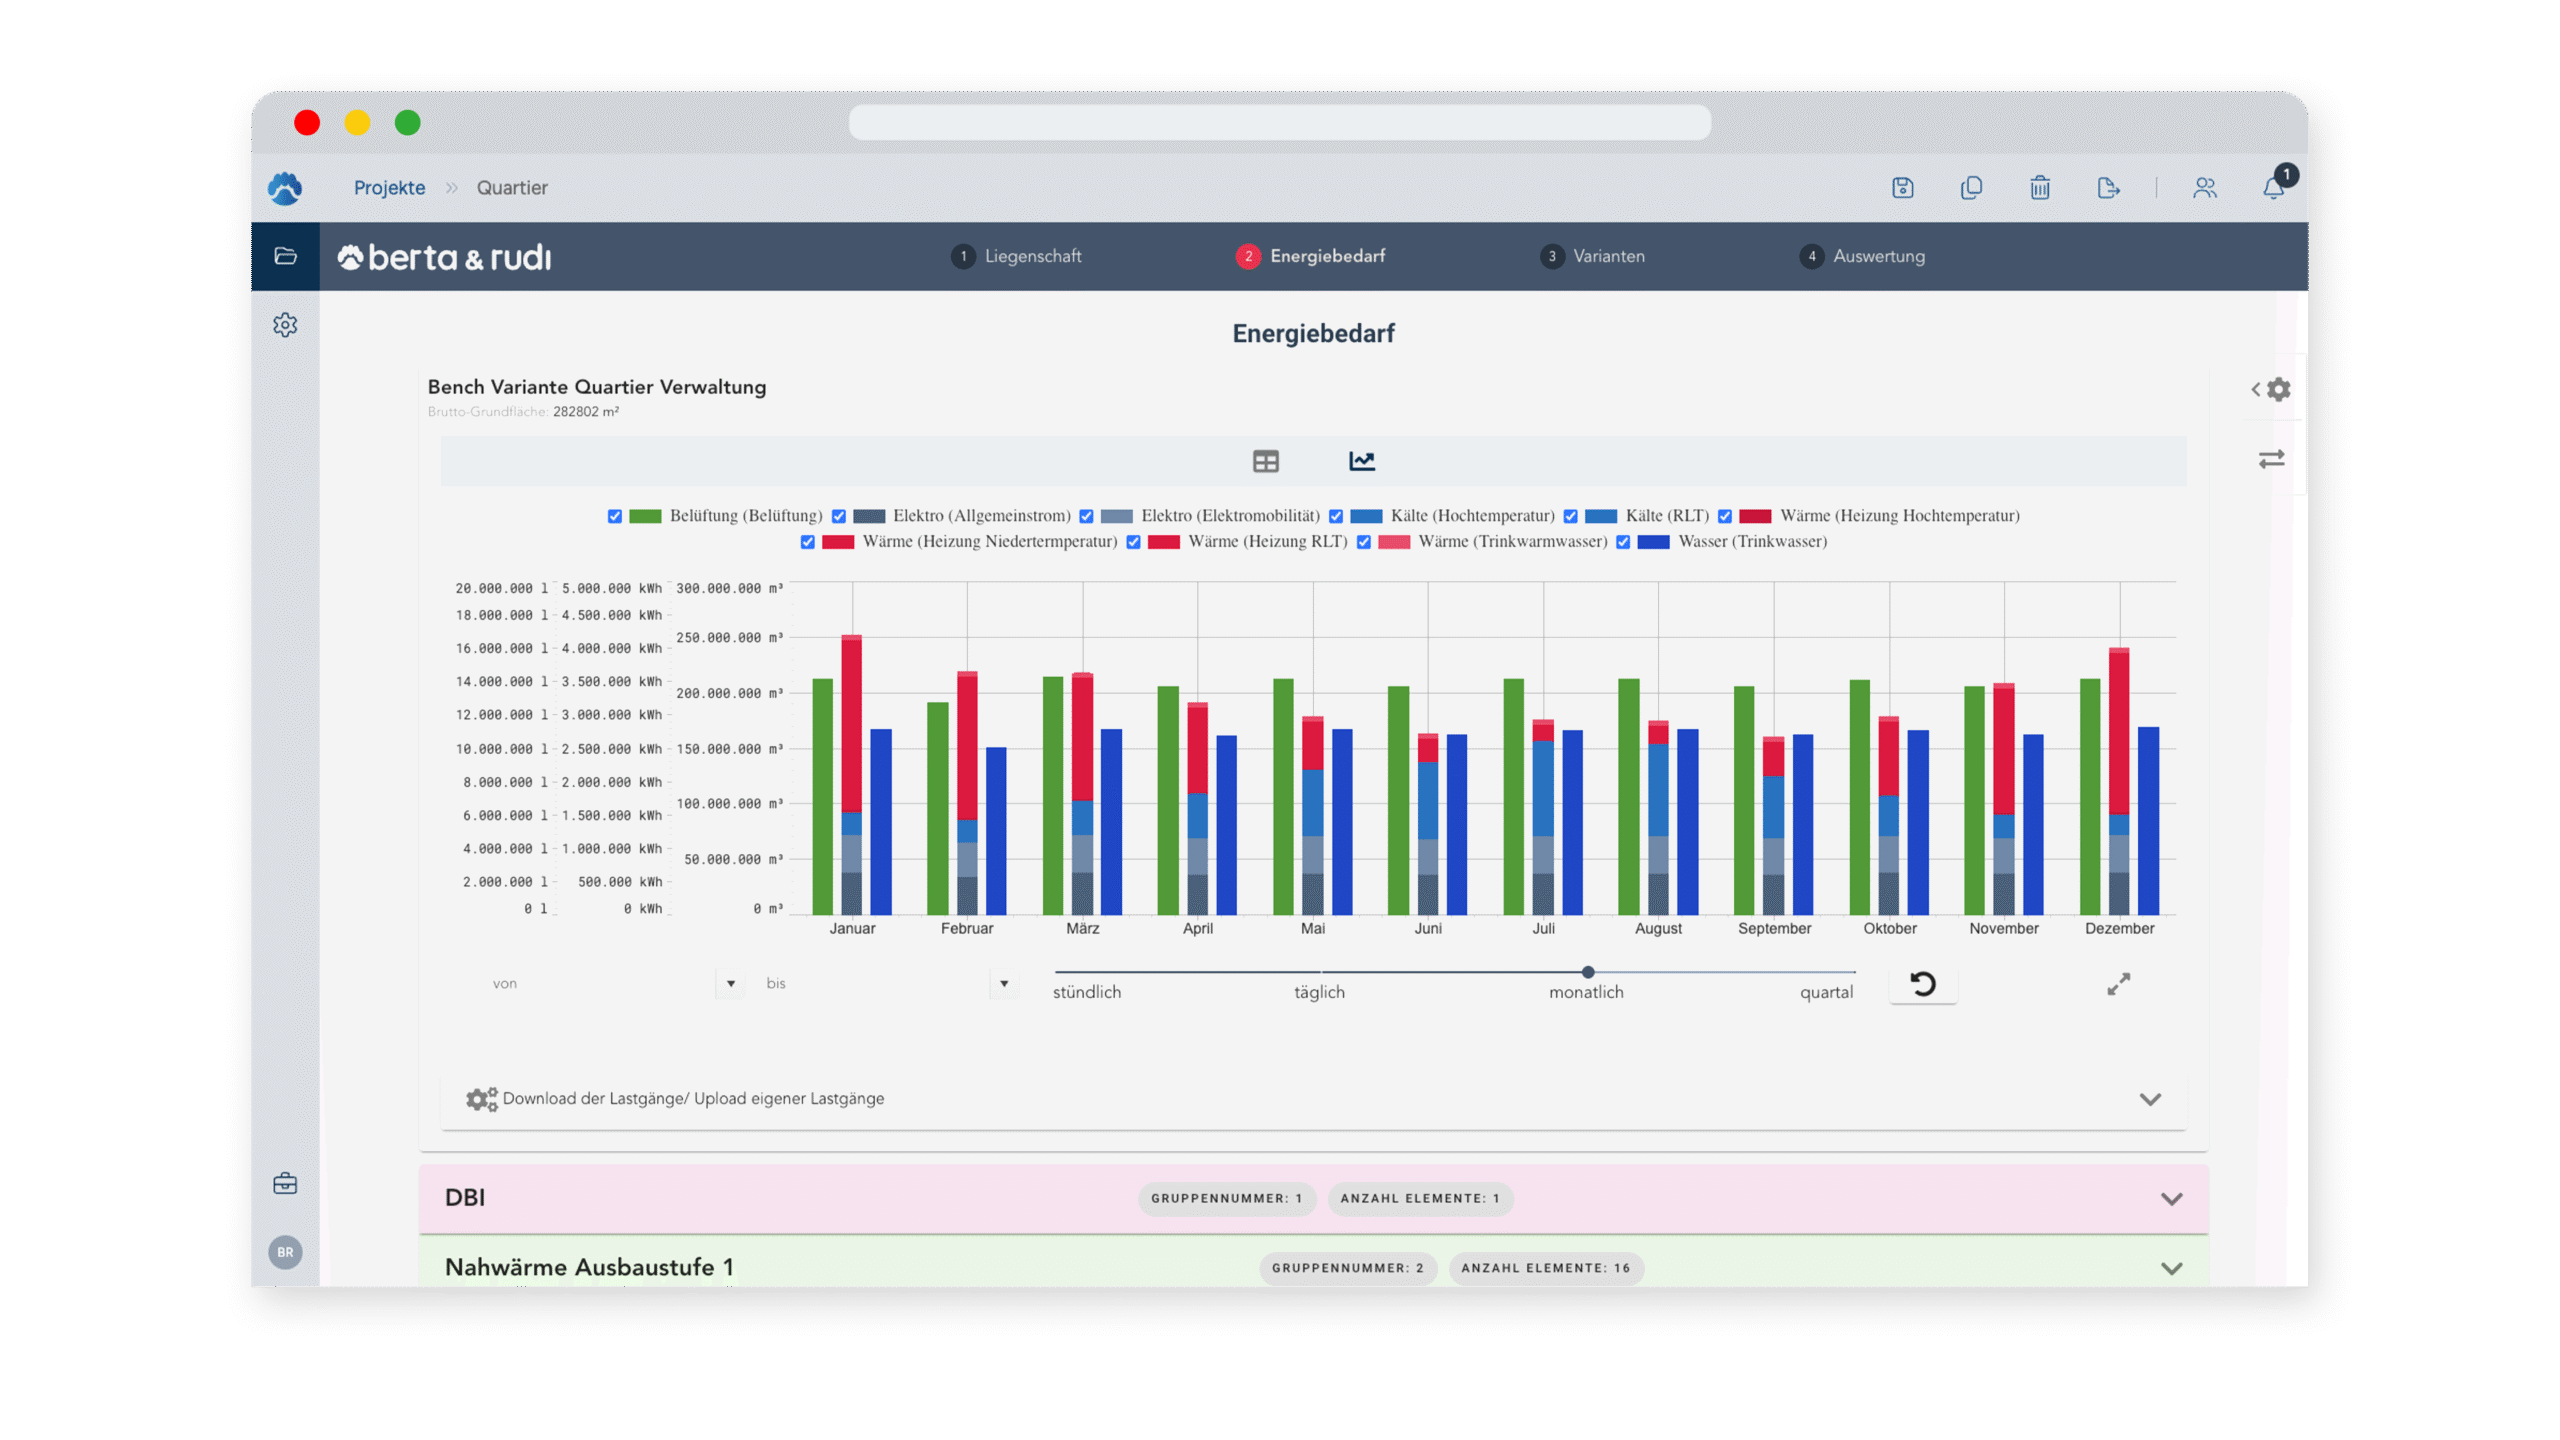Viewport: 2560px width, 1440px height.
Task: Click the fullscreen expand chart icon
Action: point(2118,984)
